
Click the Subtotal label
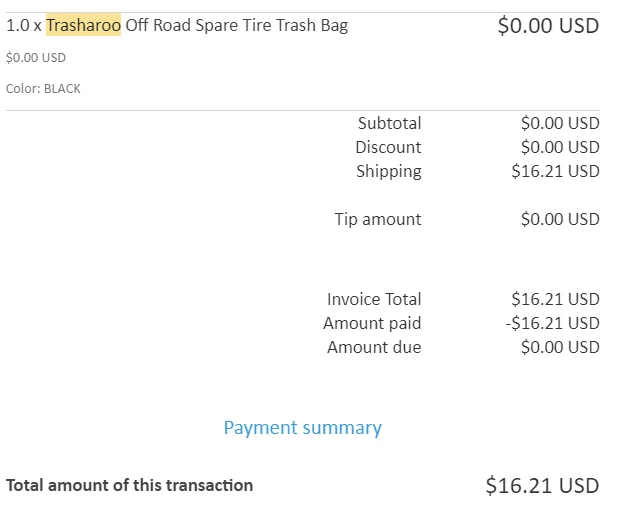(389, 123)
